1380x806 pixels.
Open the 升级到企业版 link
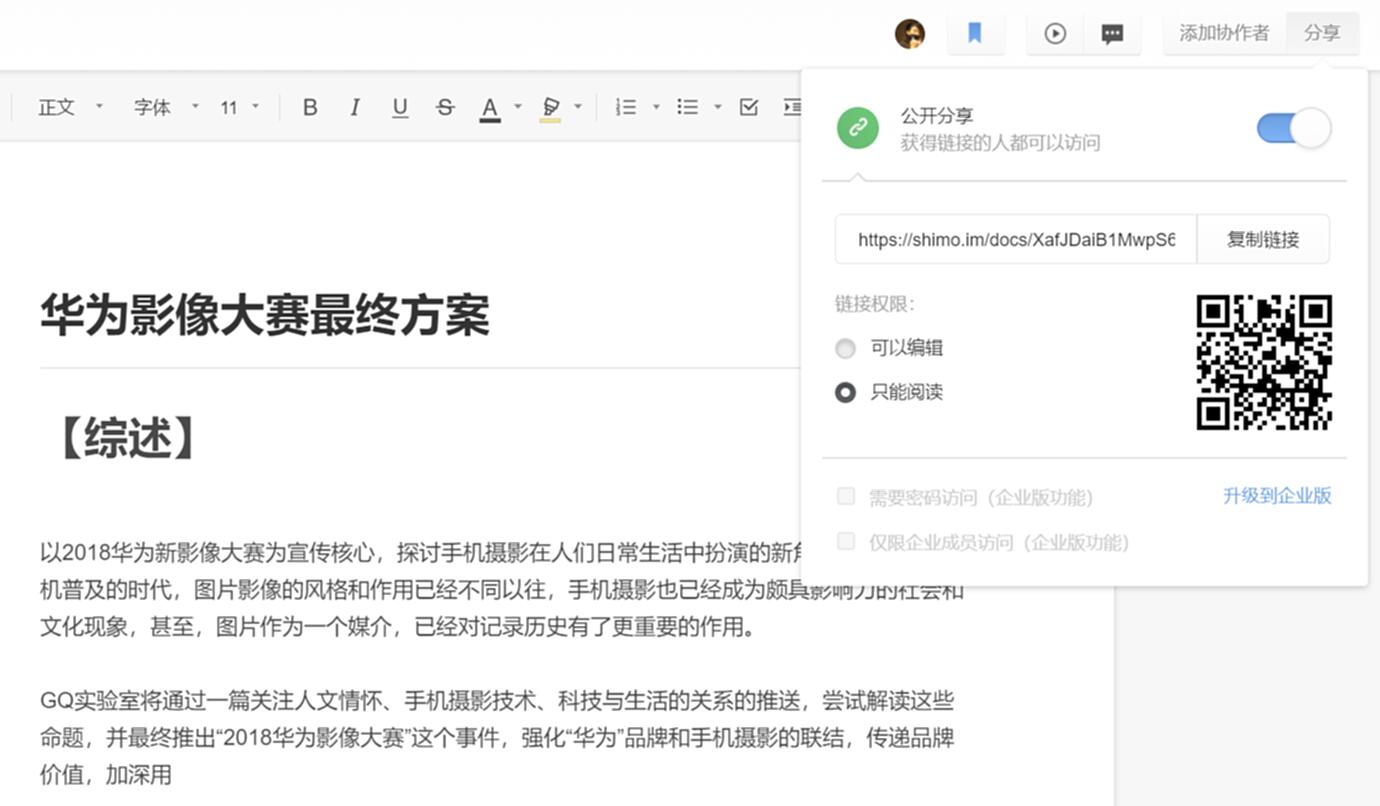tap(1277, 496)
